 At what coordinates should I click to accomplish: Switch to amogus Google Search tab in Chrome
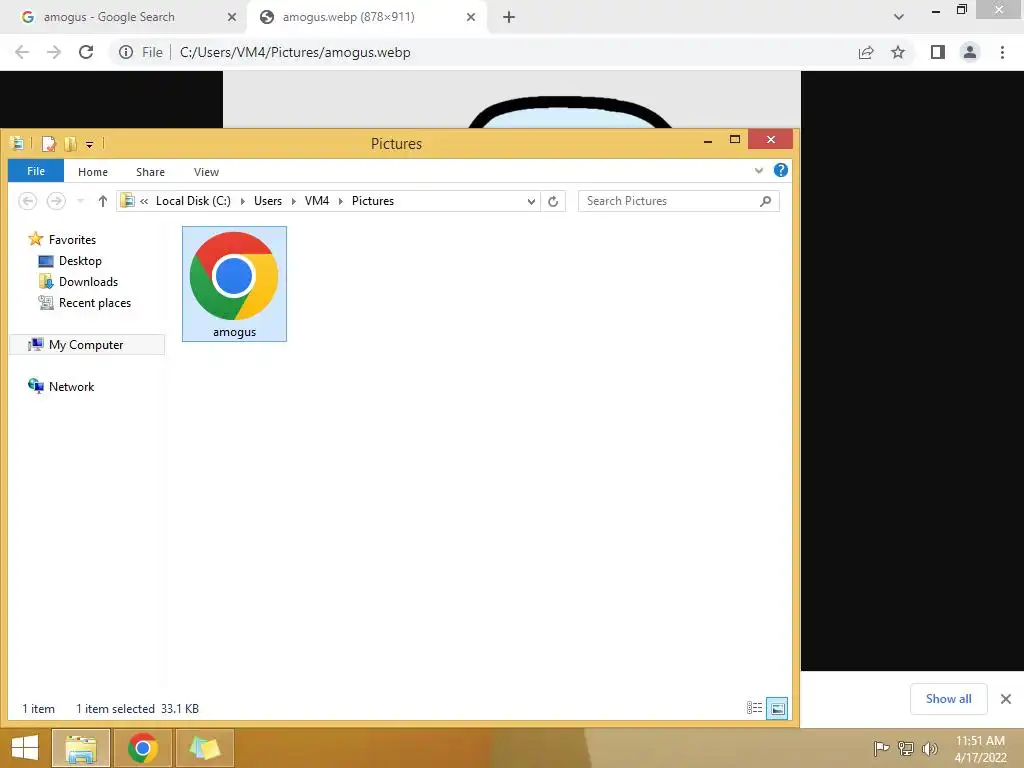pos(108,17)
